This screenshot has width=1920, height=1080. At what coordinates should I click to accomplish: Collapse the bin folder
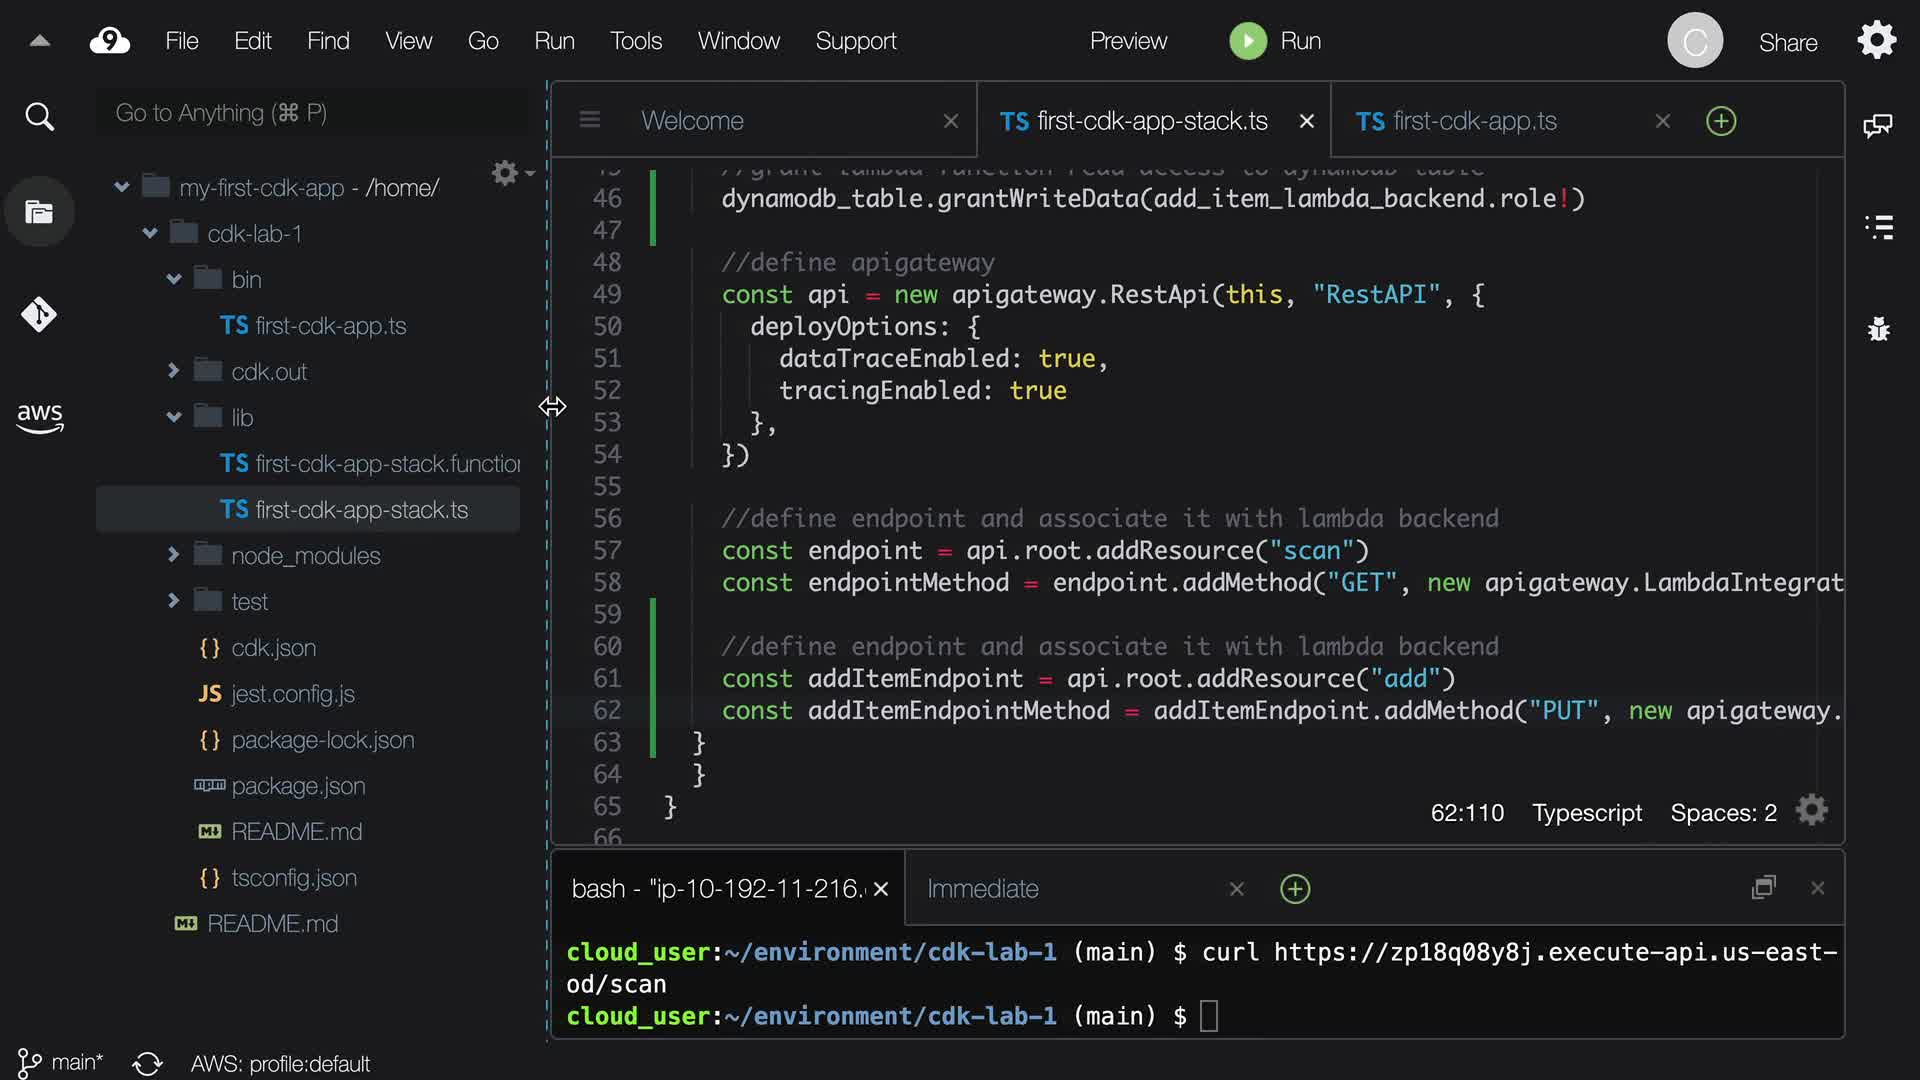tap(174, 279)
